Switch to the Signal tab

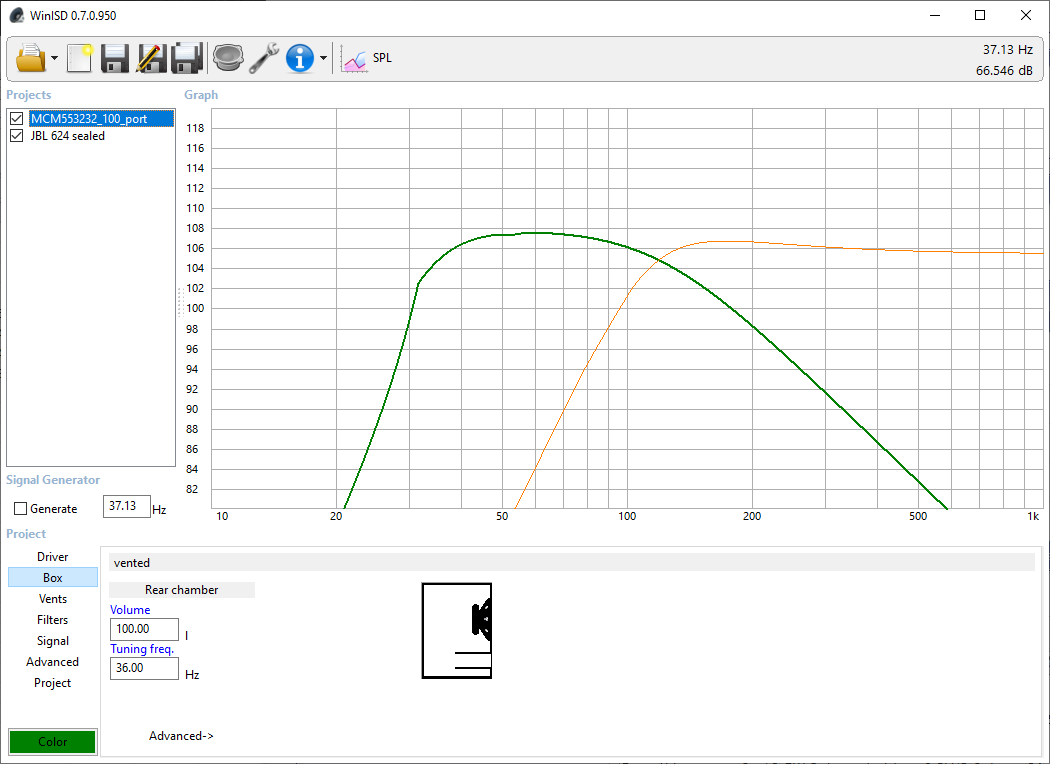(x=52, y=641)
